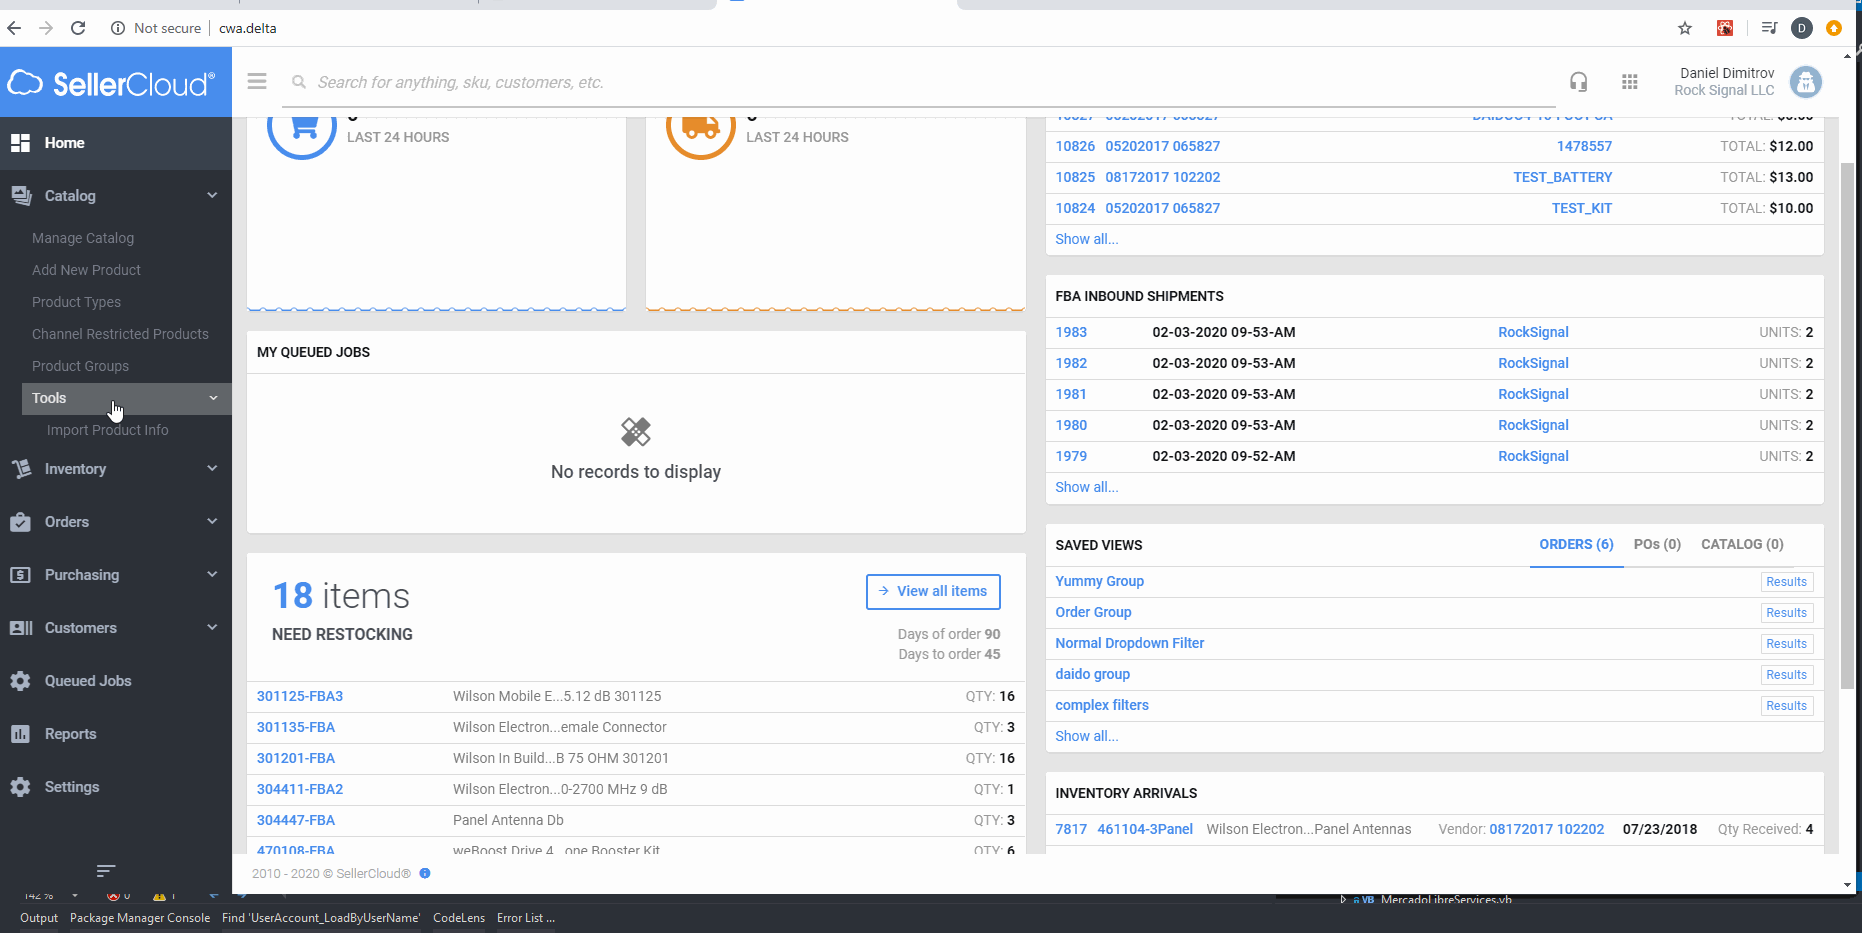The image size is (1862, 933).
Task: Click the sidebar collapse lines icon
Action: [x=106, y=871]
